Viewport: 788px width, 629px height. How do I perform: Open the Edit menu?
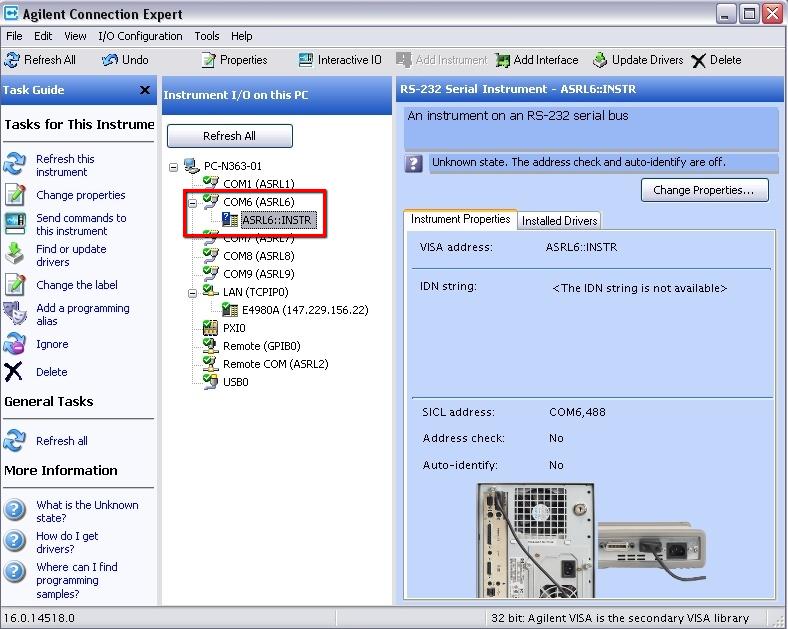[x=43, y=36]
